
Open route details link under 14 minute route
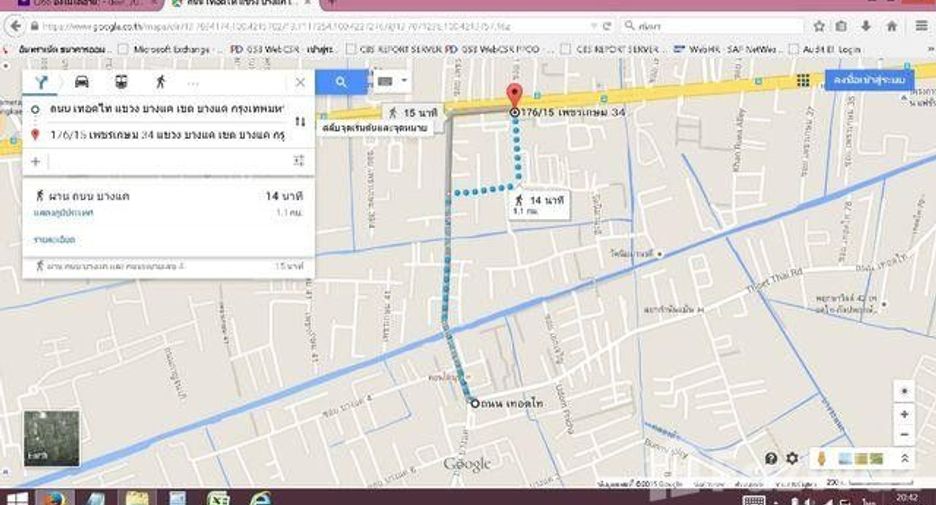point(54,239)
